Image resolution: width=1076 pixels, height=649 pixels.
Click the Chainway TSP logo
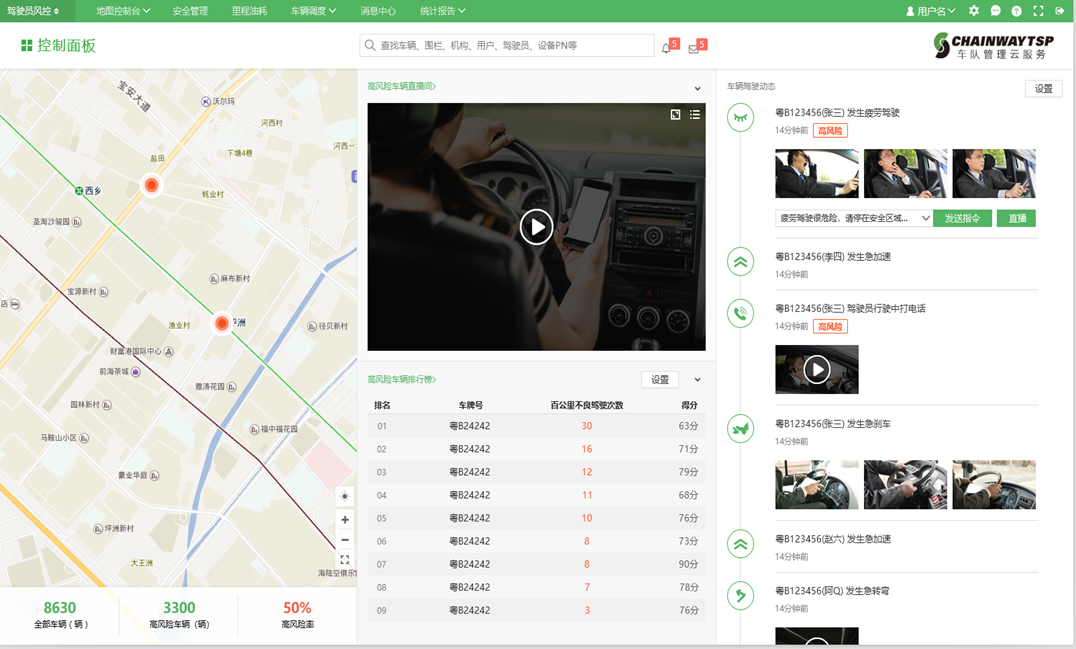point(993,46)
